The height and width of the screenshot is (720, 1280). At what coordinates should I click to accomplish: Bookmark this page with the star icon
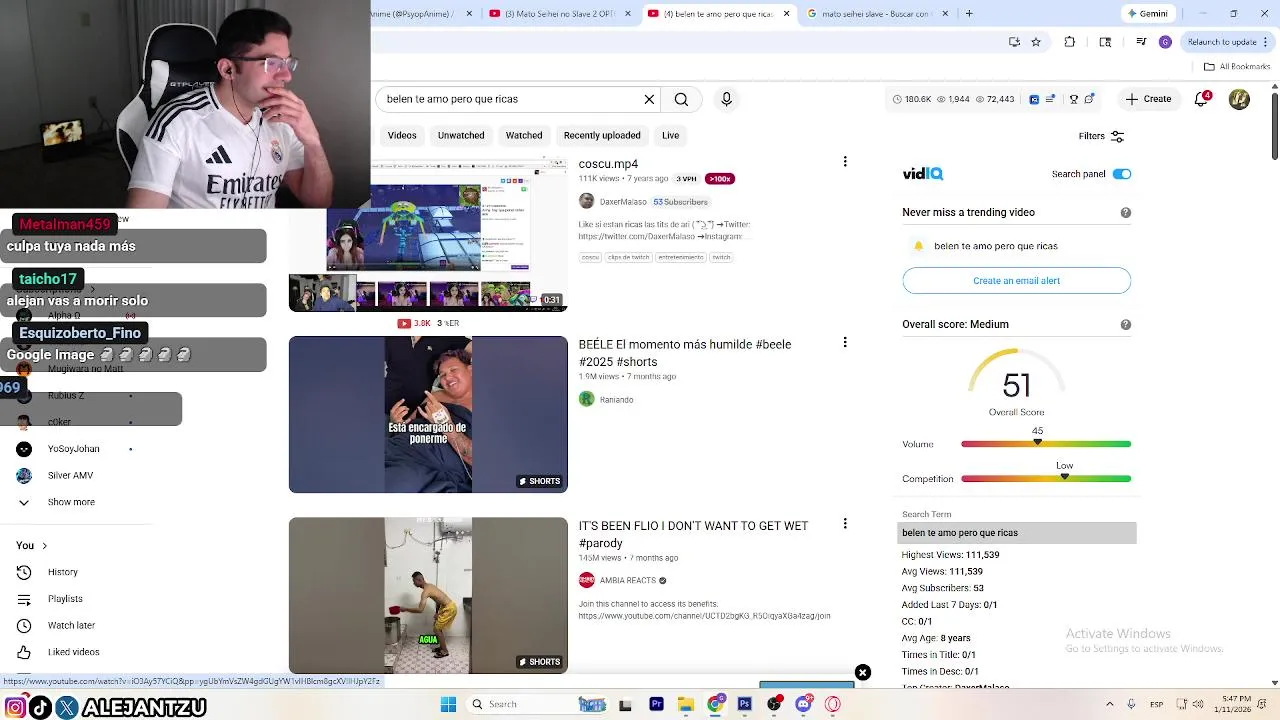point(1036,42)
